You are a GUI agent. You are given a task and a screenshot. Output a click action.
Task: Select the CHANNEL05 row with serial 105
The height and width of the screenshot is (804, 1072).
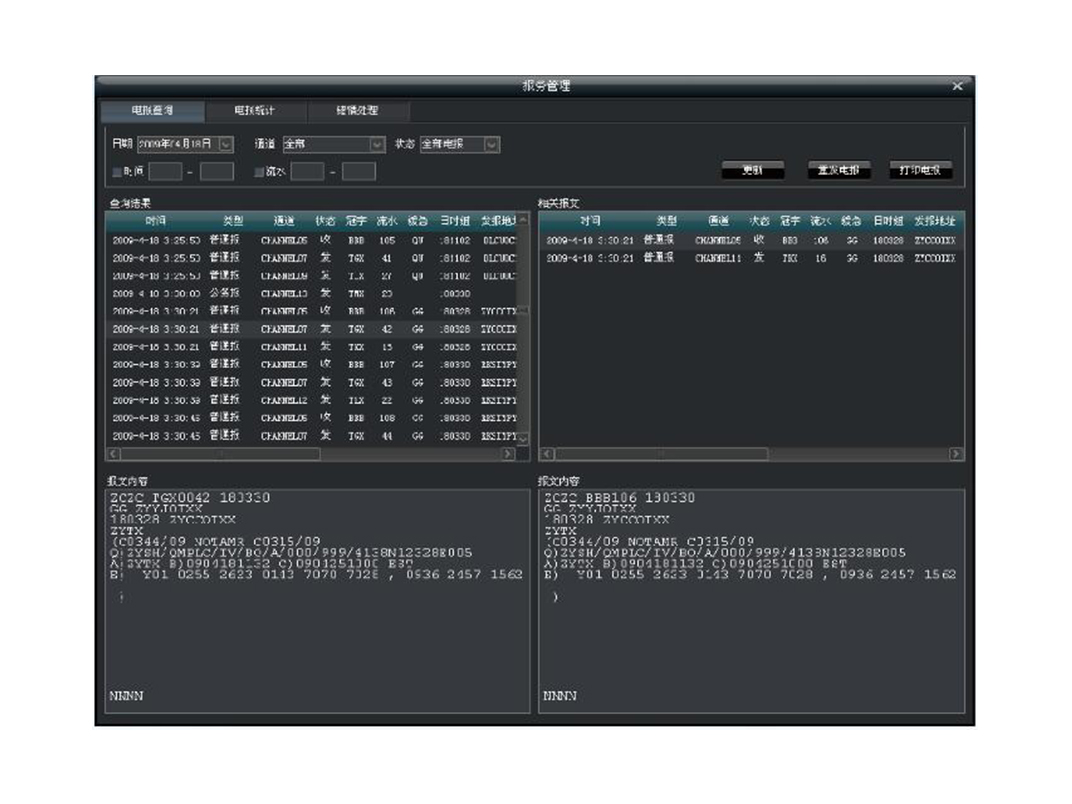pyautogui.click(x=312, y=241)
